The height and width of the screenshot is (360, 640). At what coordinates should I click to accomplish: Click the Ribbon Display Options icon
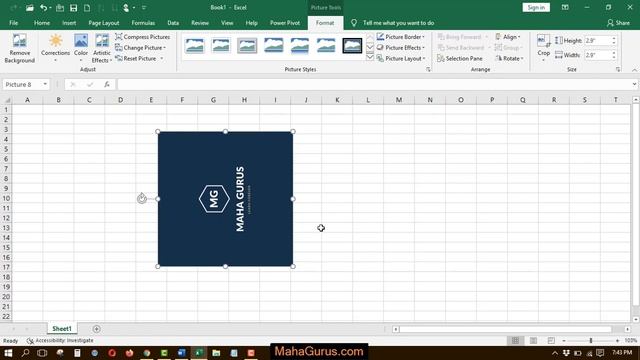(x=565, y=7)
